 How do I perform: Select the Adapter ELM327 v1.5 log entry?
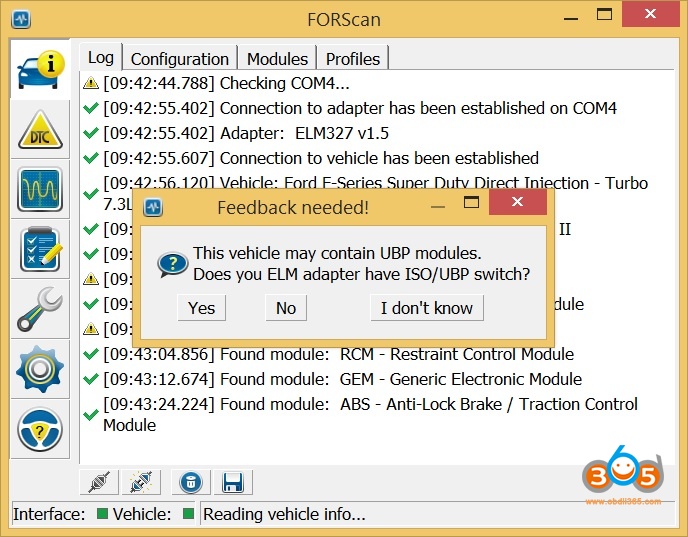click(246, 133)
